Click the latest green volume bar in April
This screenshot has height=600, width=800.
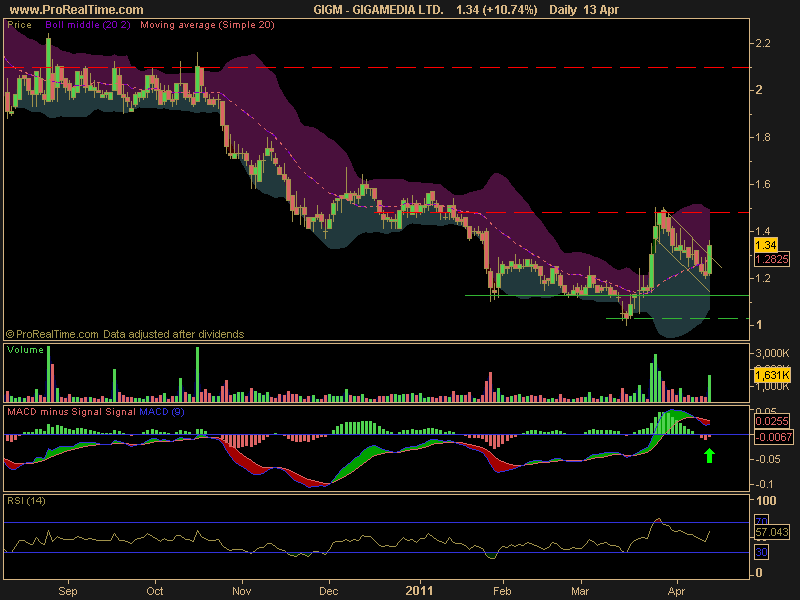click(x=709, y=388)
